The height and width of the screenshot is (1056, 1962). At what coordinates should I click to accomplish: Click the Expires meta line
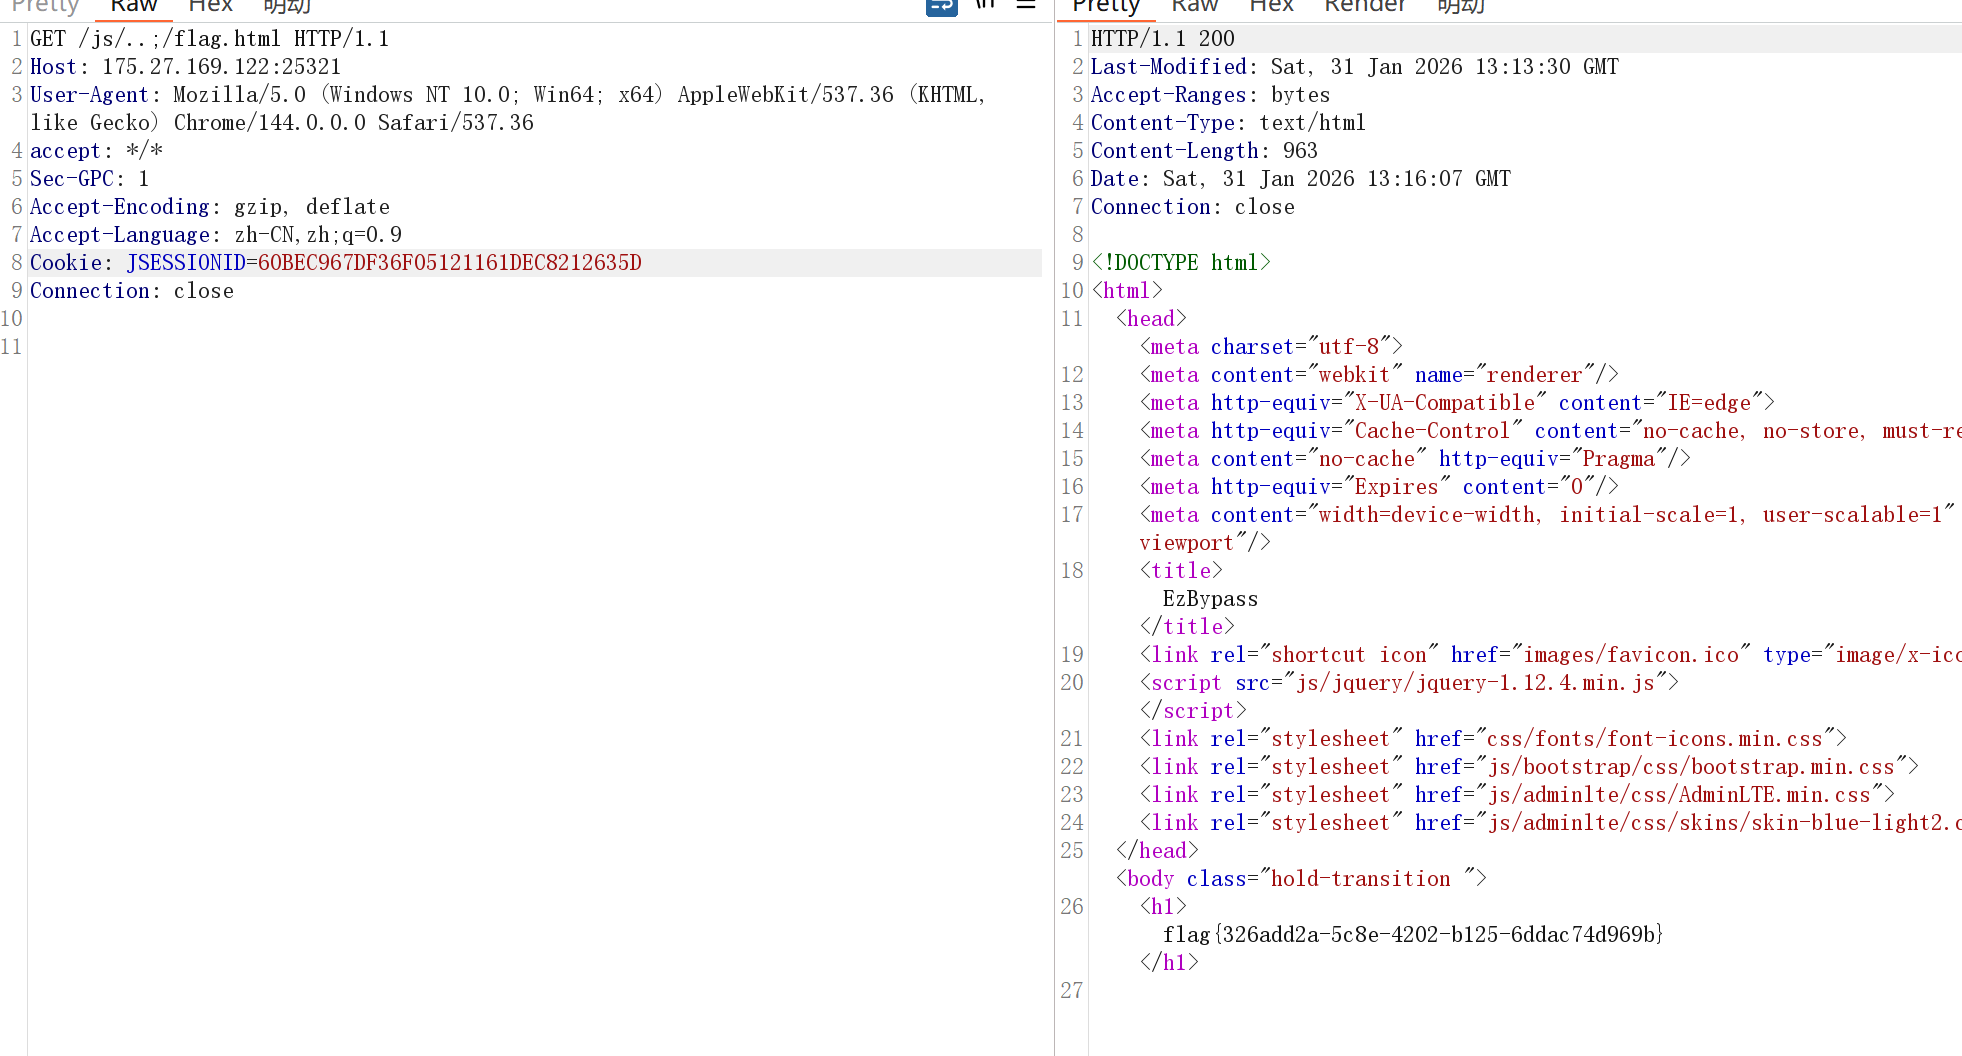click(x=1379, y=487)
